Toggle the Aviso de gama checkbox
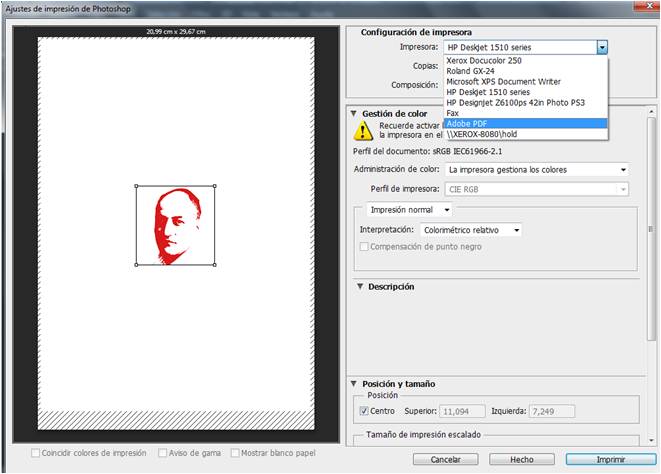 [x=162, y=453]
